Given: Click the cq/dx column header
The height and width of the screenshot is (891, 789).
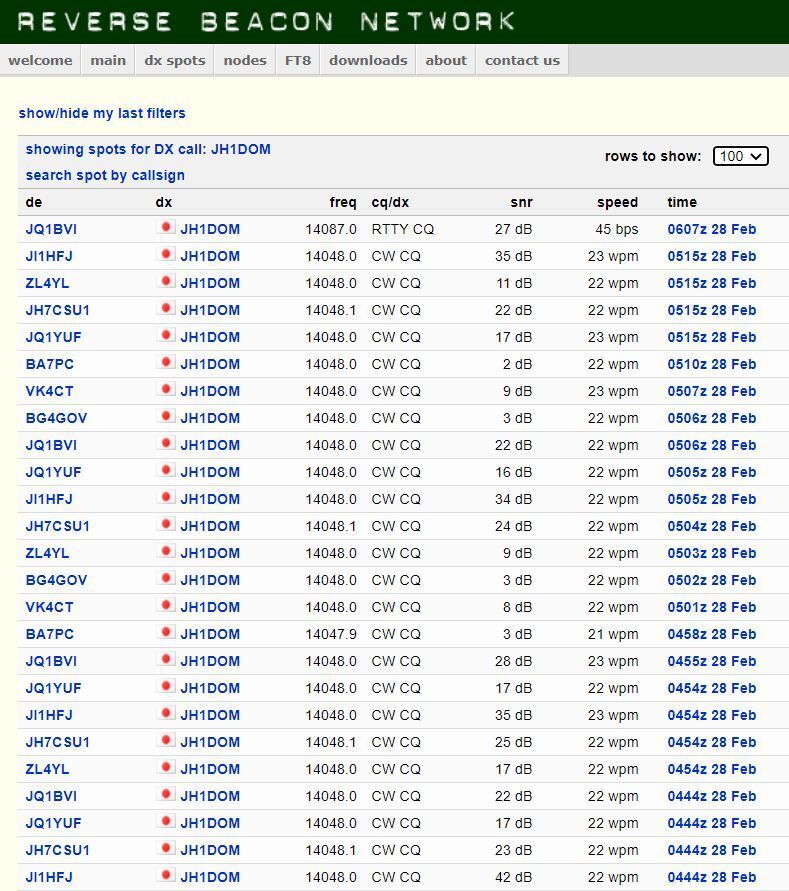Looking at the screenshot, I should tap(390, 202).
